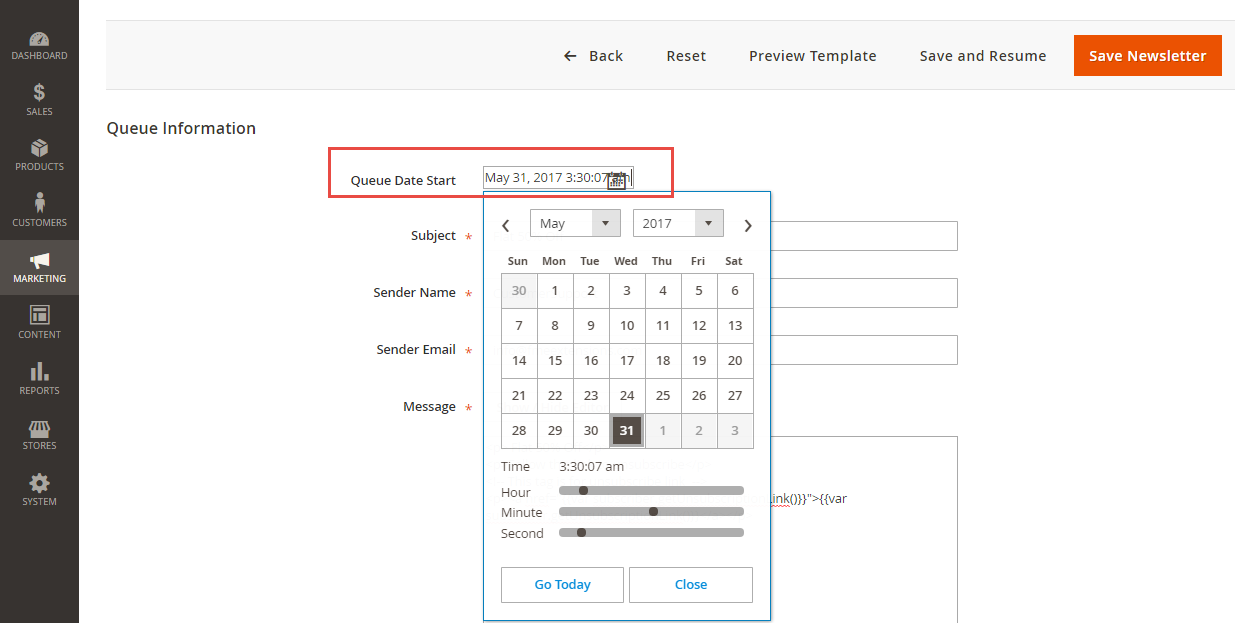
Task: Open the Products box icon
Action: 39,149
